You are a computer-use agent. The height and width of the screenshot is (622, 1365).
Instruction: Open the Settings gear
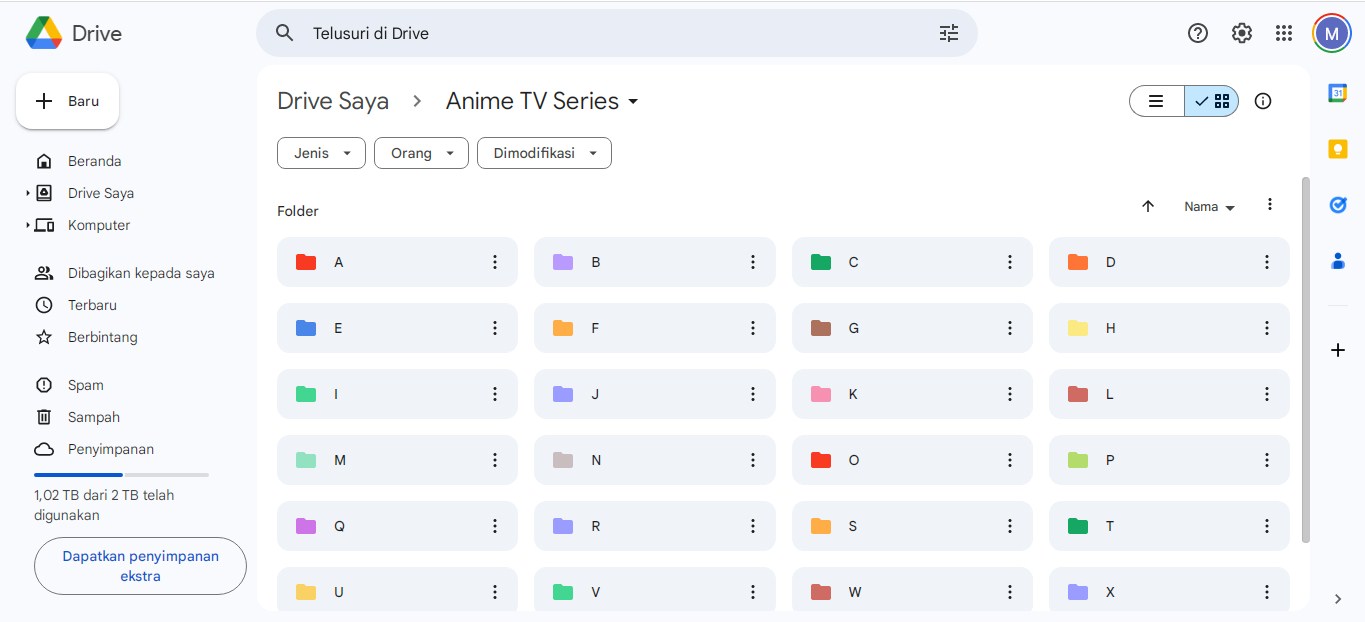coord(1241,33)
